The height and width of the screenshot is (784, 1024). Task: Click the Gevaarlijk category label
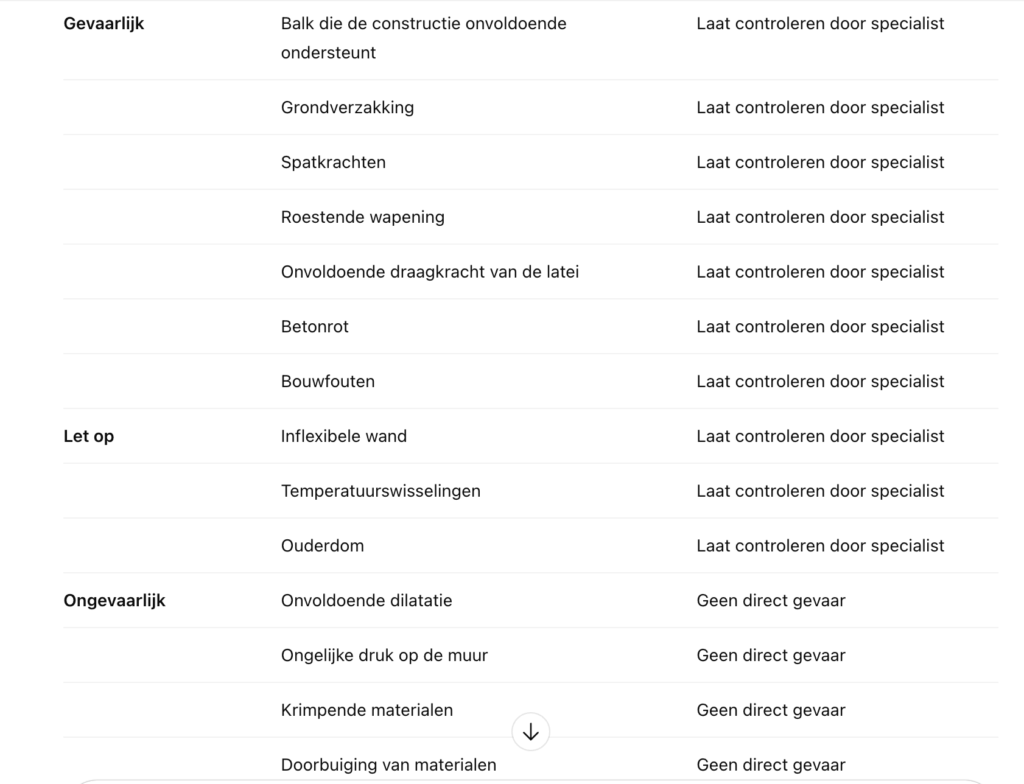click(x=104, y=23)
